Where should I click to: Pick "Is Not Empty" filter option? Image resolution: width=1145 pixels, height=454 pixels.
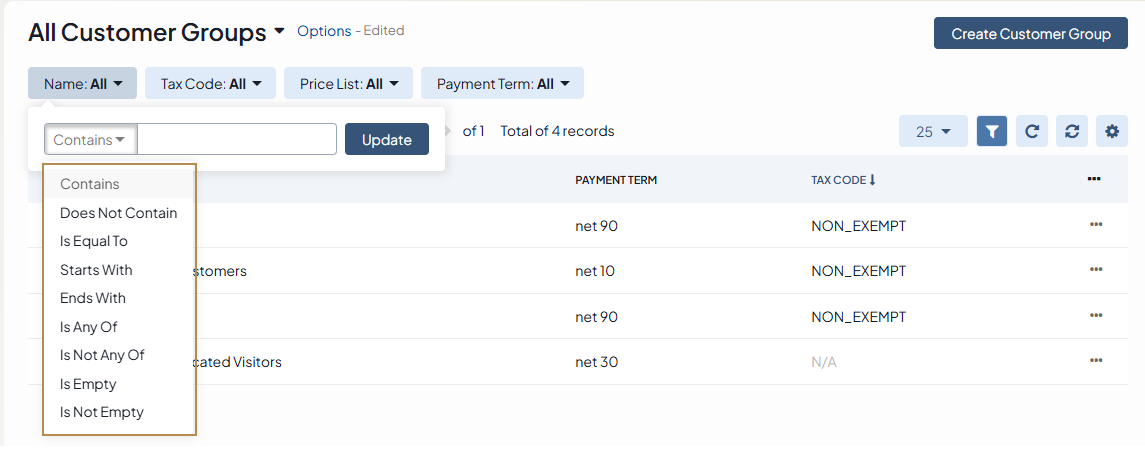point(102,412)
